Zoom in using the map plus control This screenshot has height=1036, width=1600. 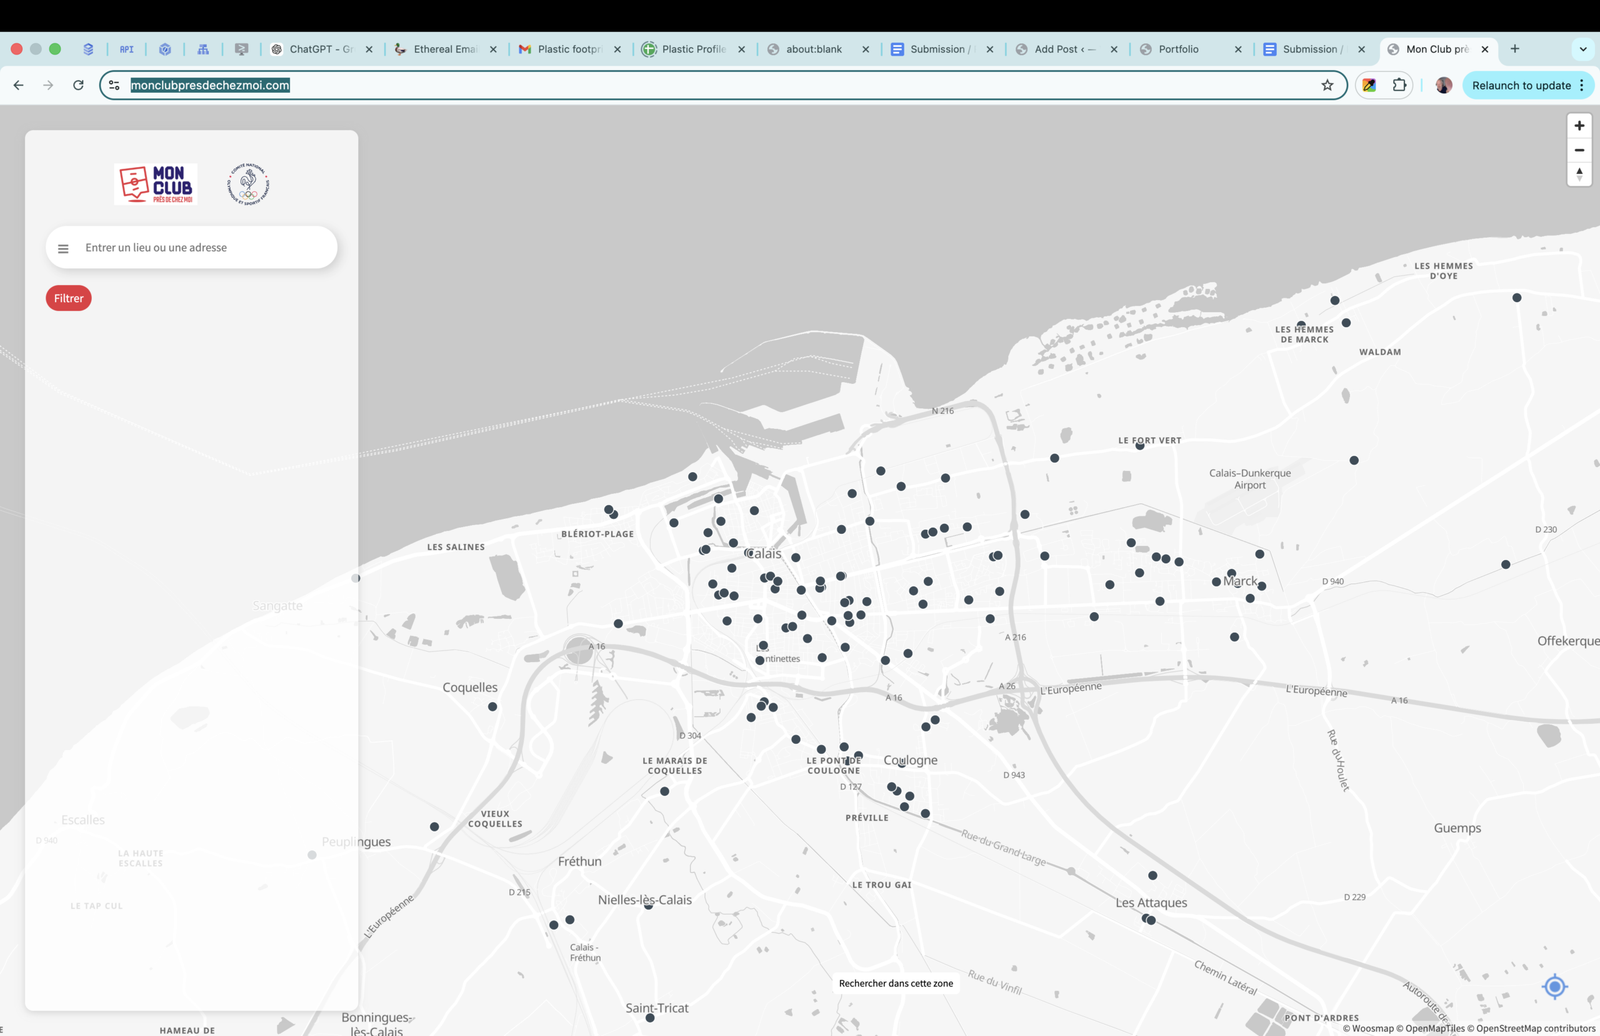[x=1578, y=125]
